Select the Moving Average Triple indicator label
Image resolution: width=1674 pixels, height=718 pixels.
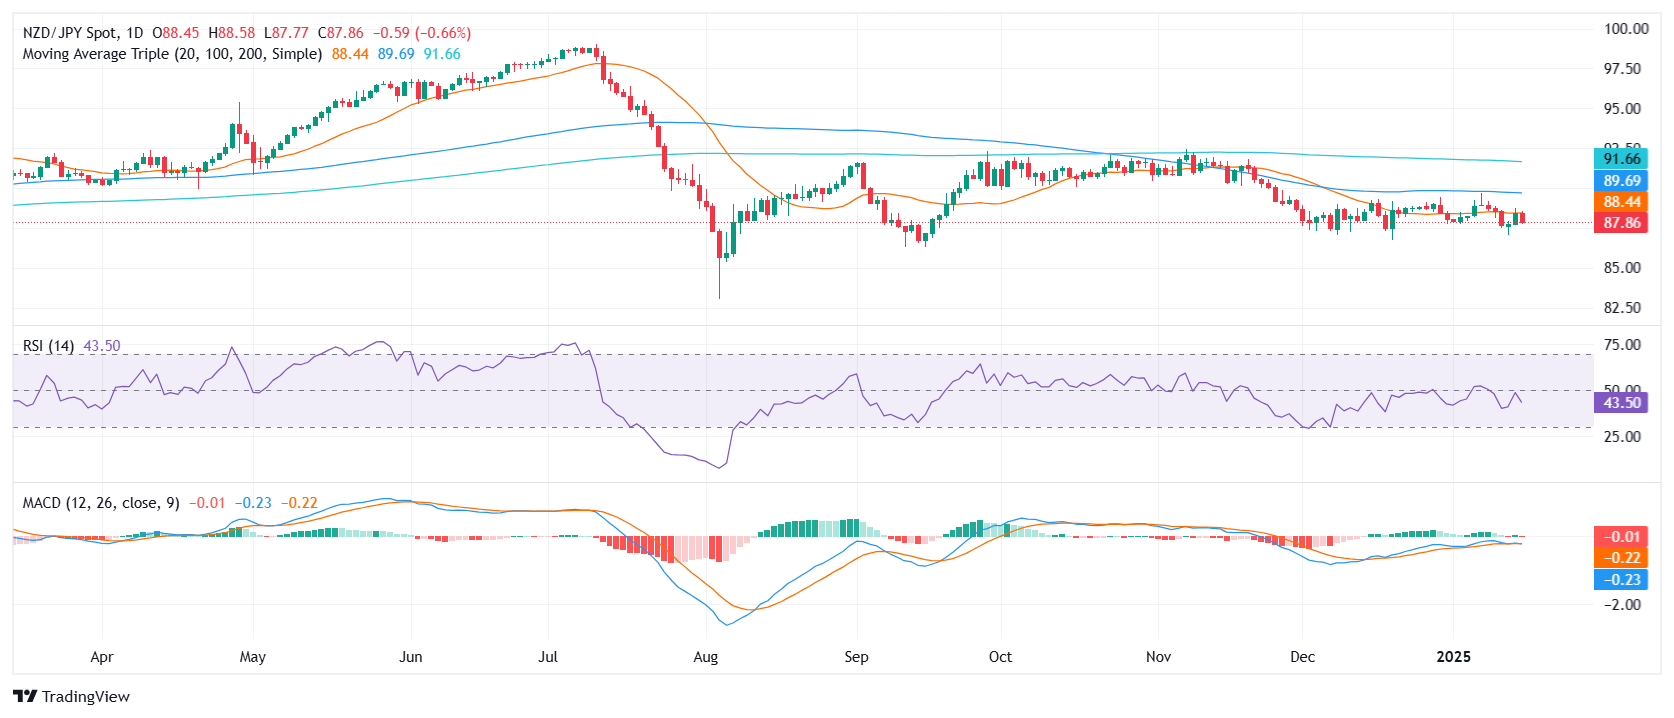coord(172,54)
